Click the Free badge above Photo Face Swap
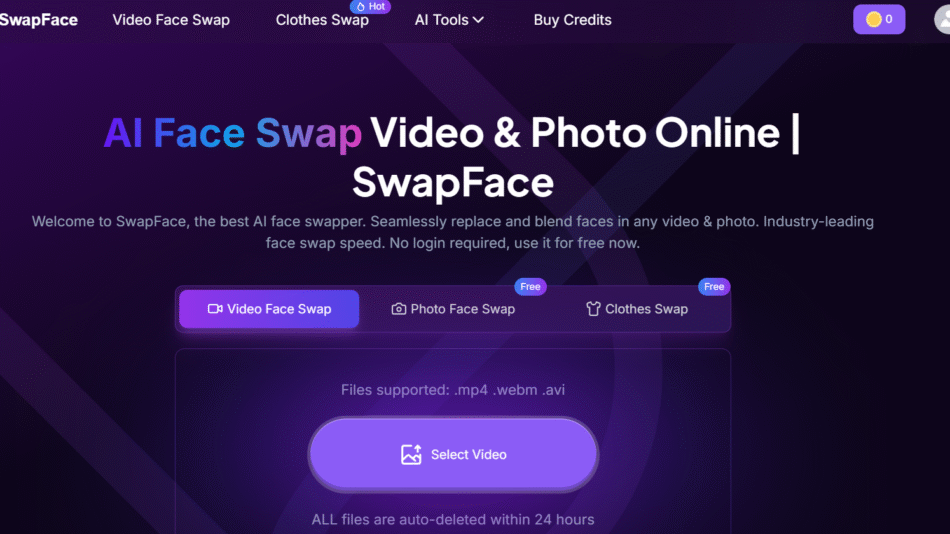The width and height of the screenshot is (950, 534). click(530, 287)
